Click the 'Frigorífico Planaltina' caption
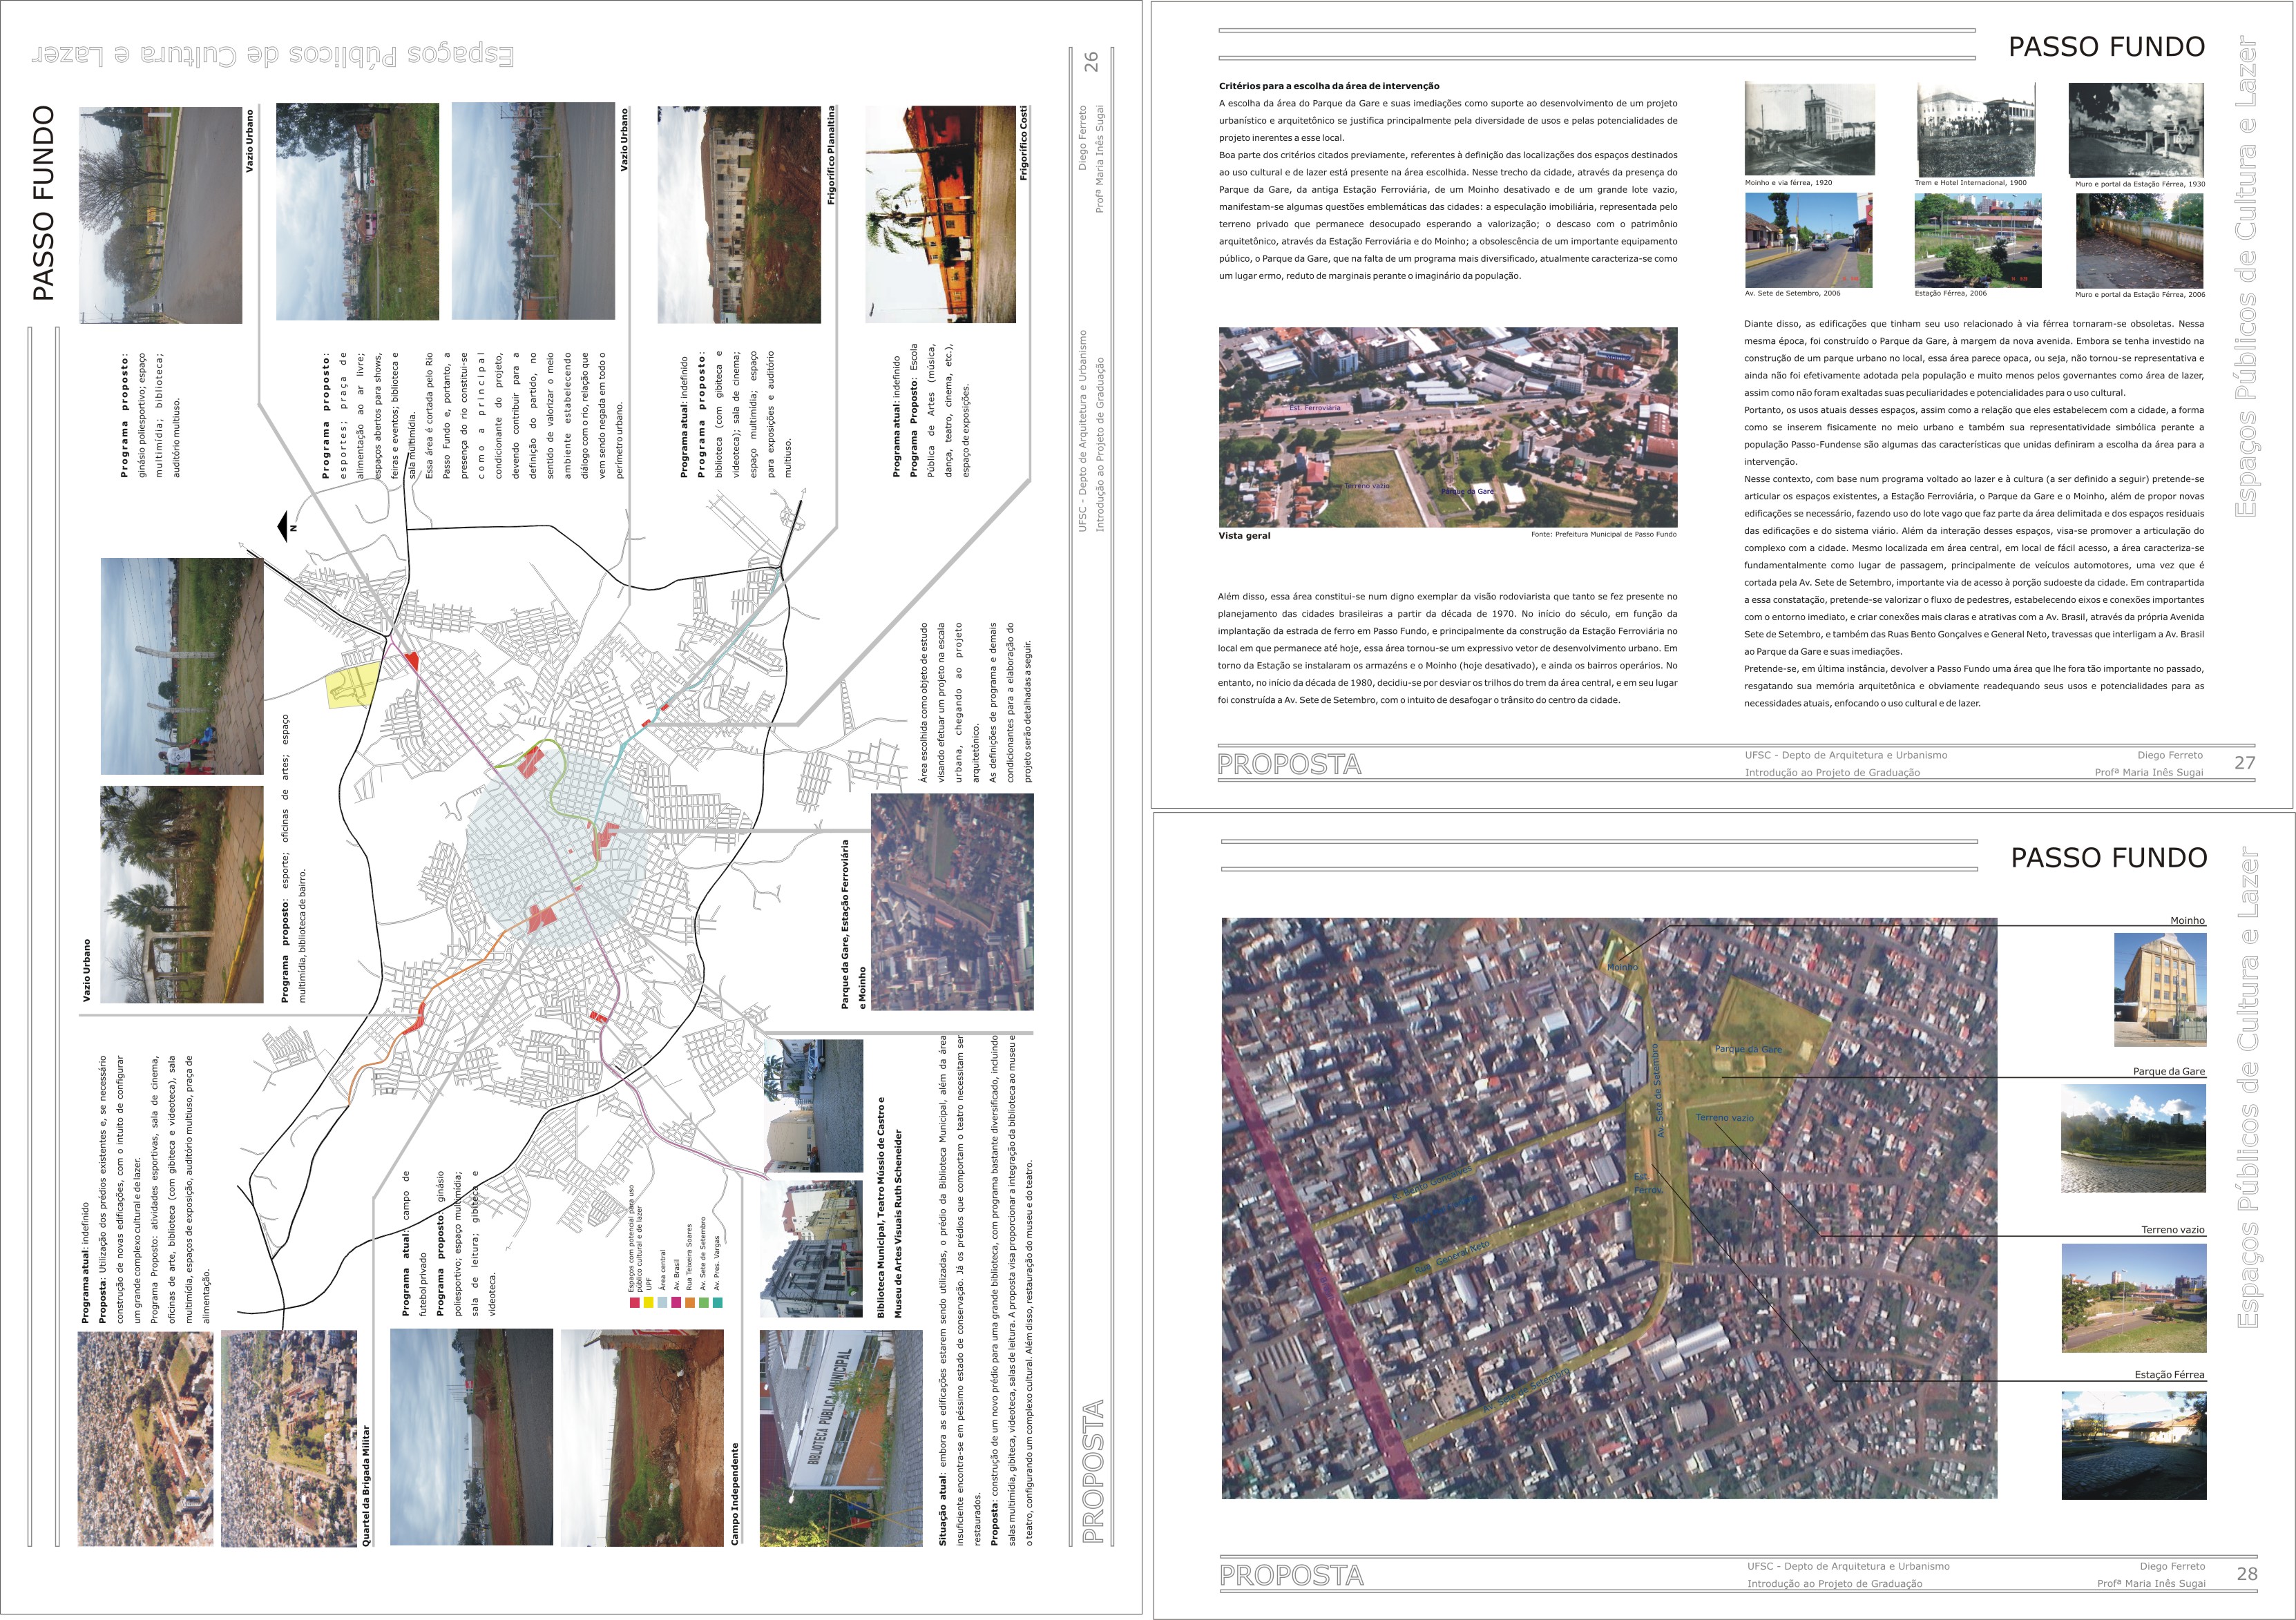 point(831,155)
